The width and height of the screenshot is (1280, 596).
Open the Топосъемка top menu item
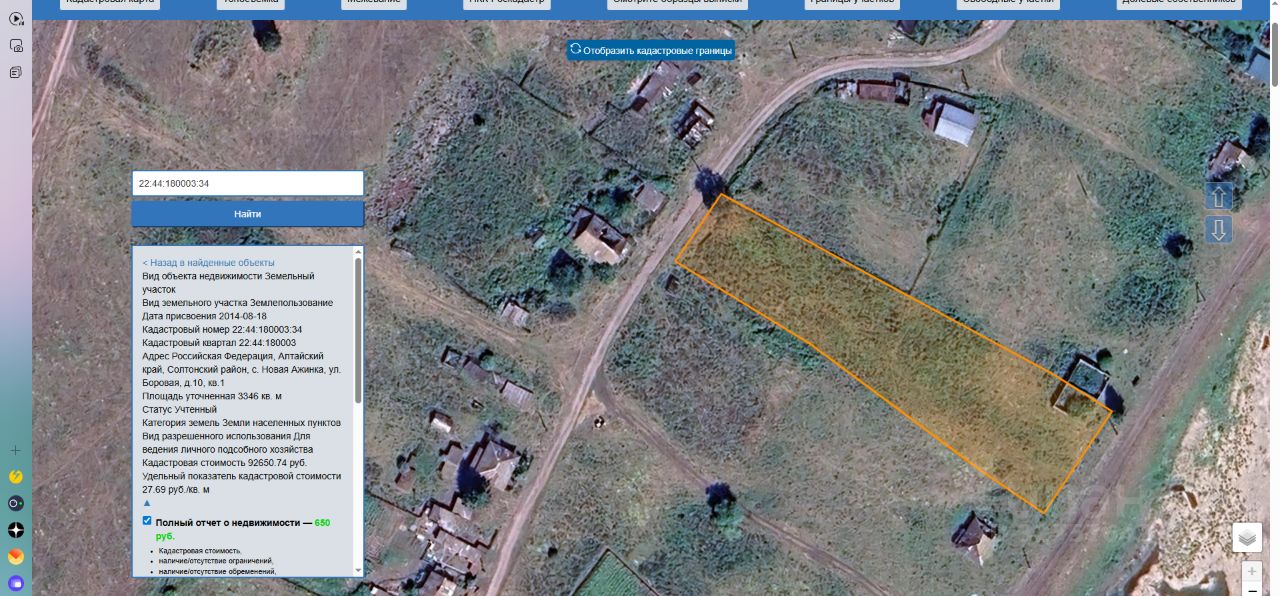coord(251,4)
